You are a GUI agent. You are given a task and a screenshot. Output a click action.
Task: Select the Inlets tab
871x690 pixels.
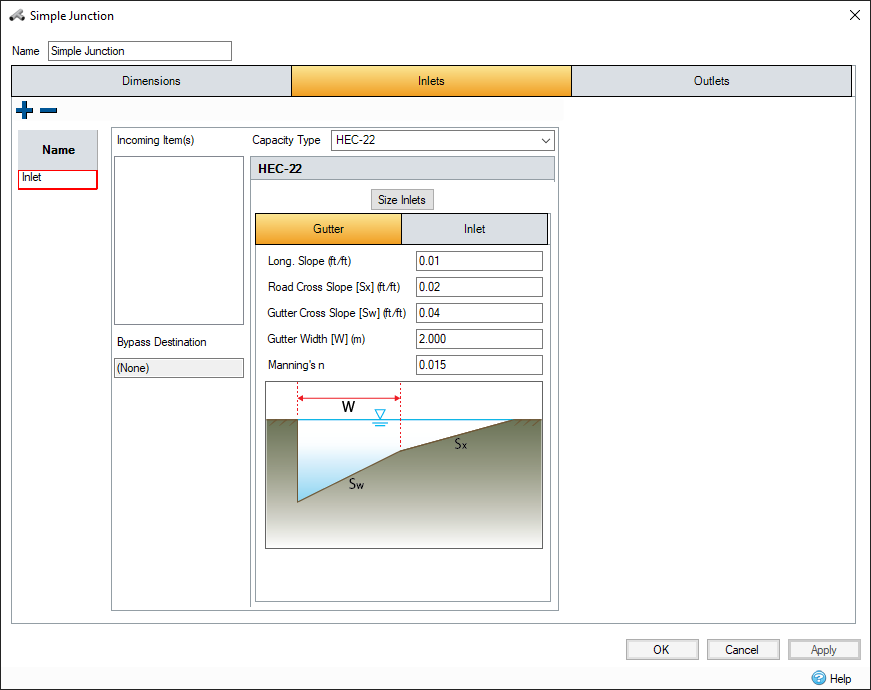point(431,81)
